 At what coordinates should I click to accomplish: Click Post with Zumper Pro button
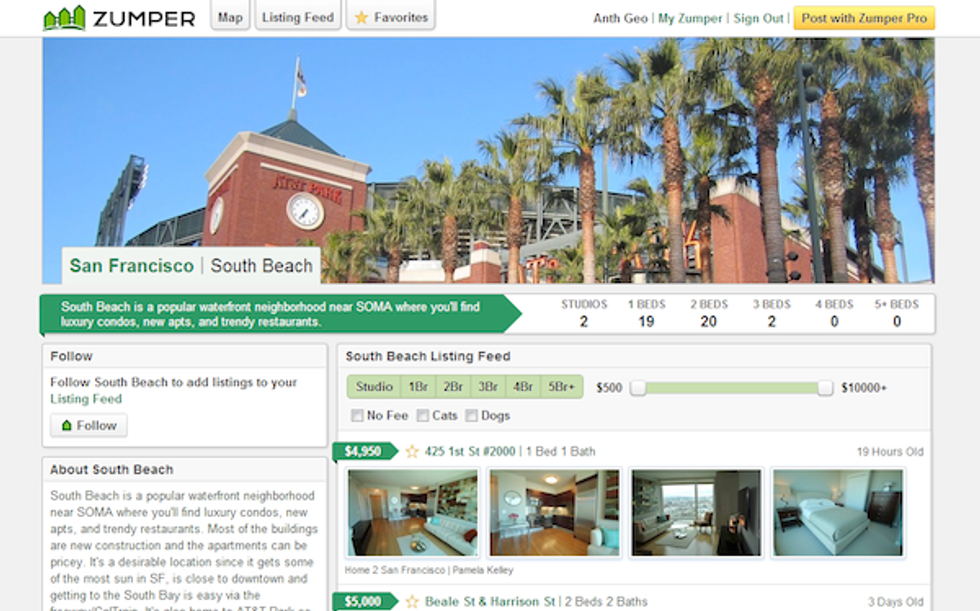[x=863, y=18]
